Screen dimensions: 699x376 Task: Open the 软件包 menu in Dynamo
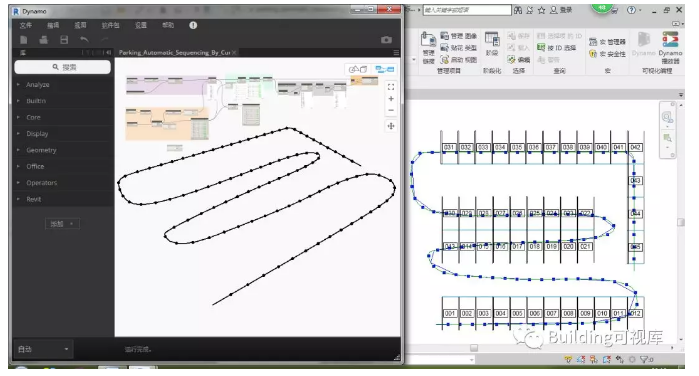pyautogui.click(x=110, y=25)
